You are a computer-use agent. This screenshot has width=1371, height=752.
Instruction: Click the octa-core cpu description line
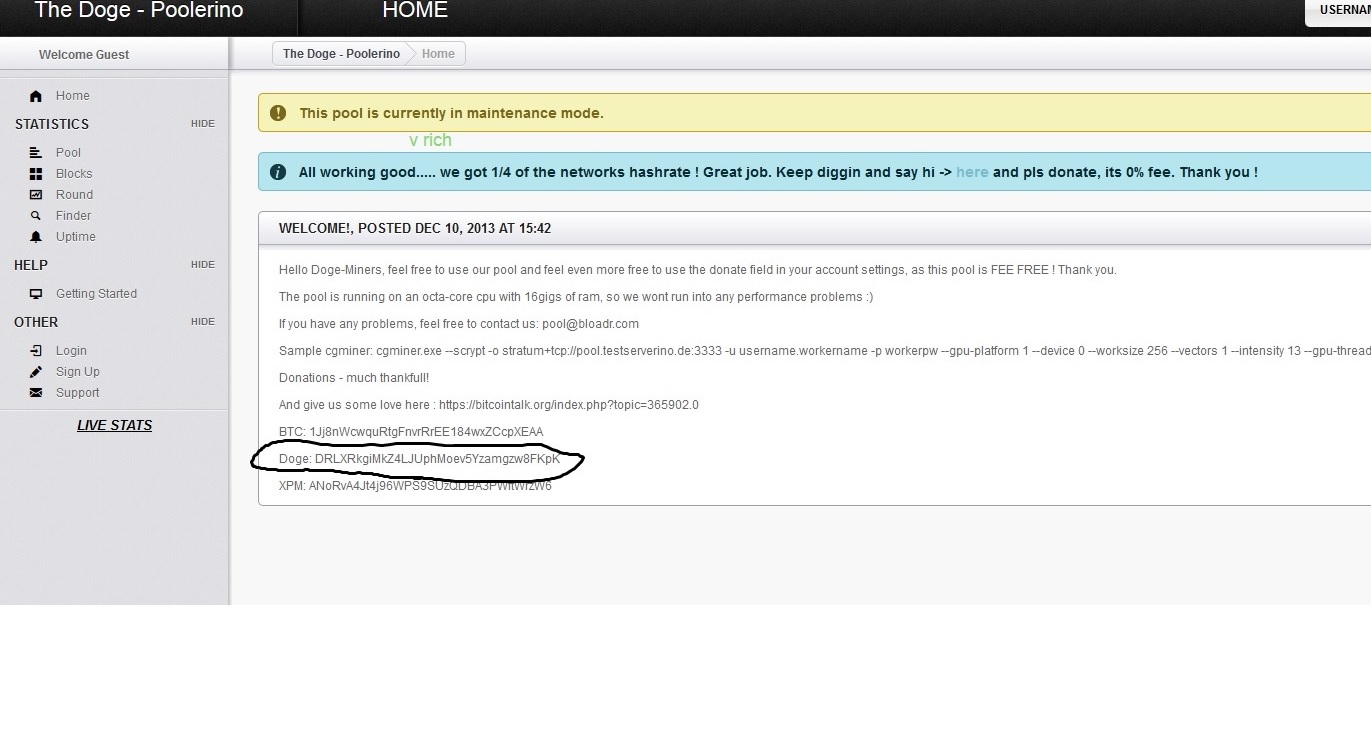(576, 297)
